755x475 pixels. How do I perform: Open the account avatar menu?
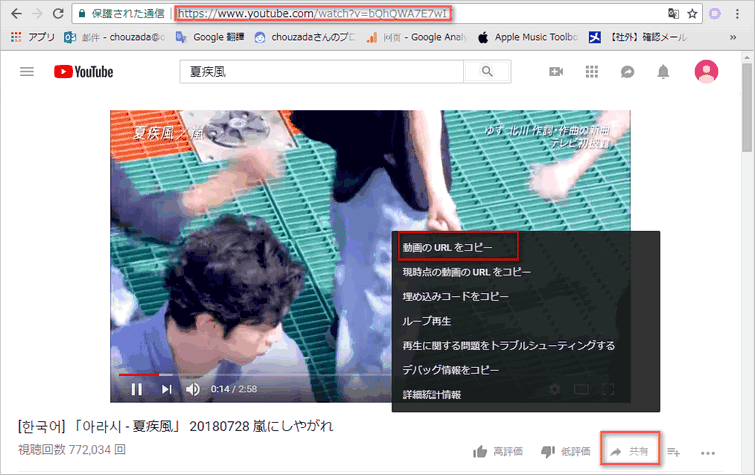click(x=706, y=72)
